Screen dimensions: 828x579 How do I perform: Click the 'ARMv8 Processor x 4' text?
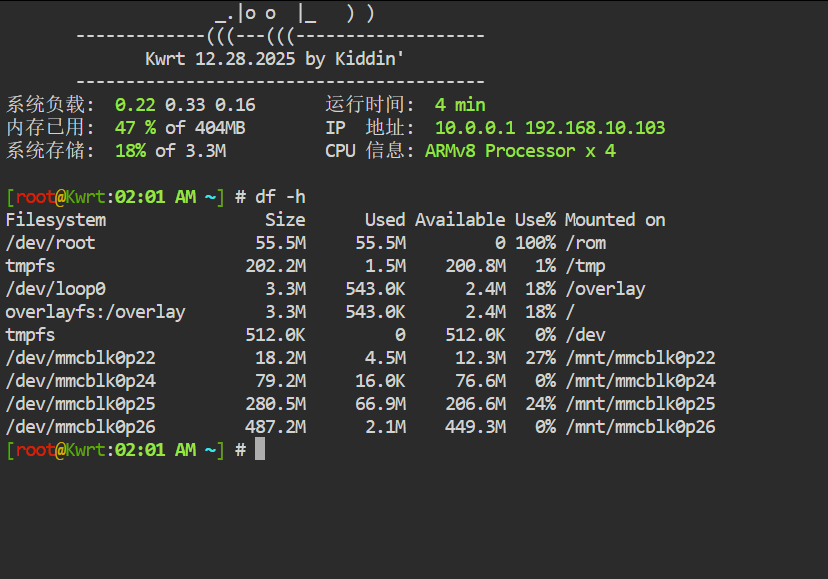pyautogui.click(x=520, y=151)
